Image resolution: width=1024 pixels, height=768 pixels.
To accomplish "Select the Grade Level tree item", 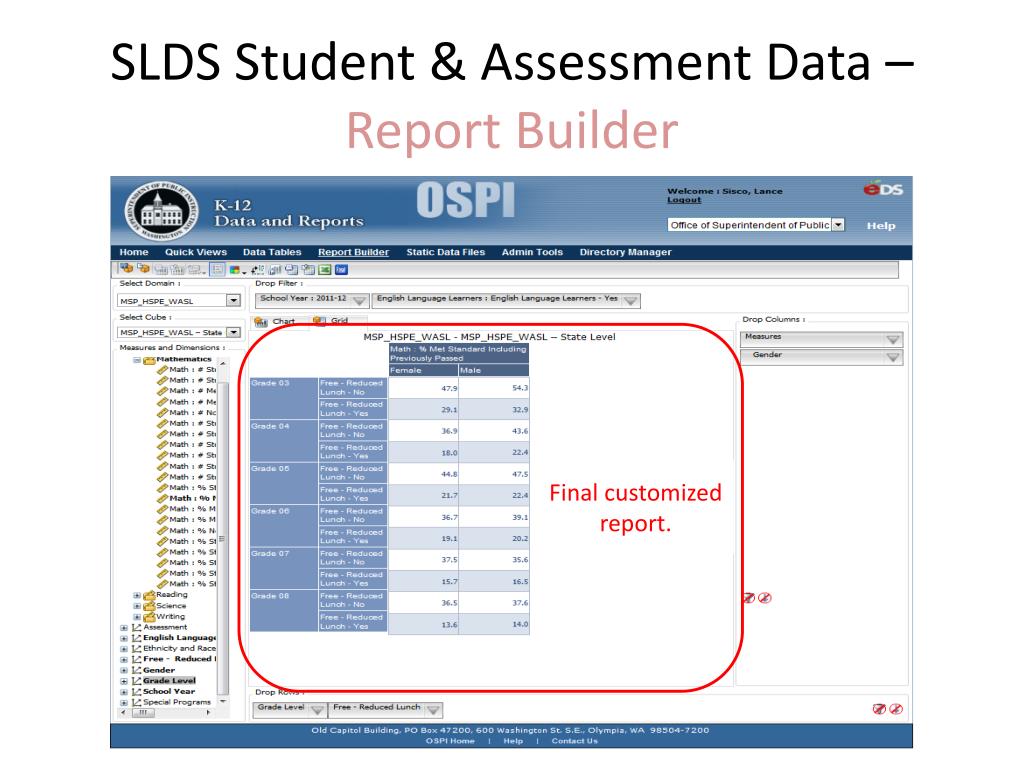I will pos(169,680).
